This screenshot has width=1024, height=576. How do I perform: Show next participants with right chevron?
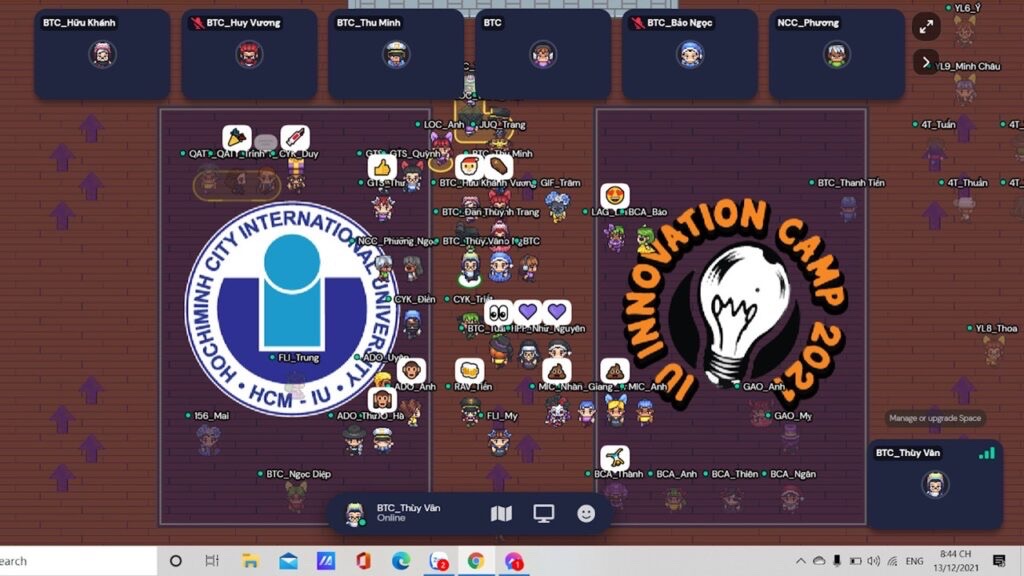click(x=926, y=62)
